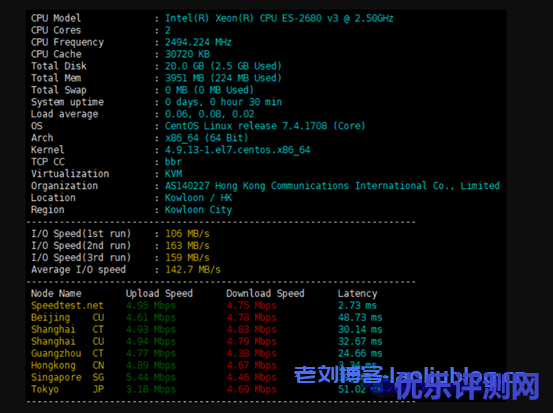The width and height of the screenshot is (553, 413).
Task: Select the KVM virtualization value
Action: click(x=174, y=174)
